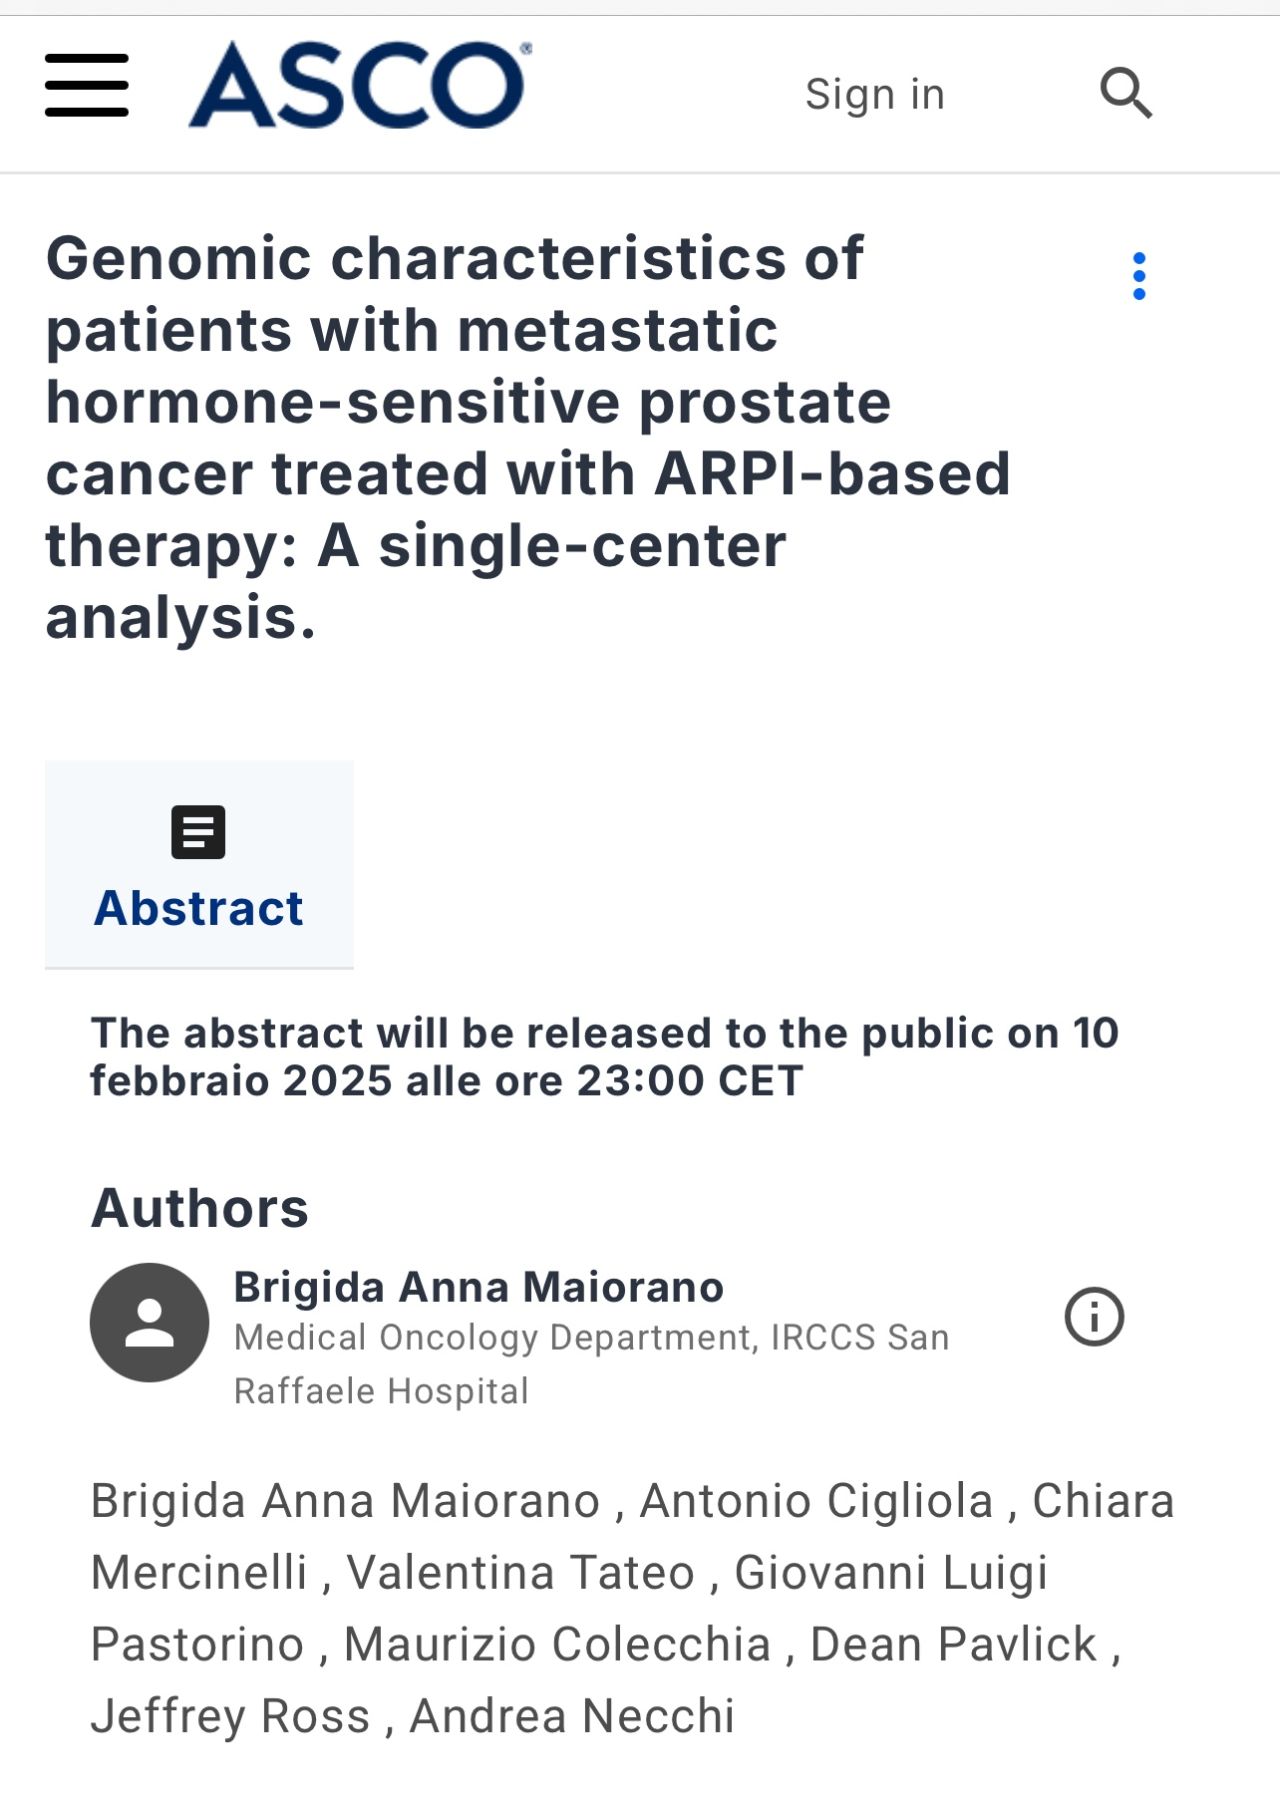Open the hamburger navigation menu

pyautogui.click(x=87, y=85)
